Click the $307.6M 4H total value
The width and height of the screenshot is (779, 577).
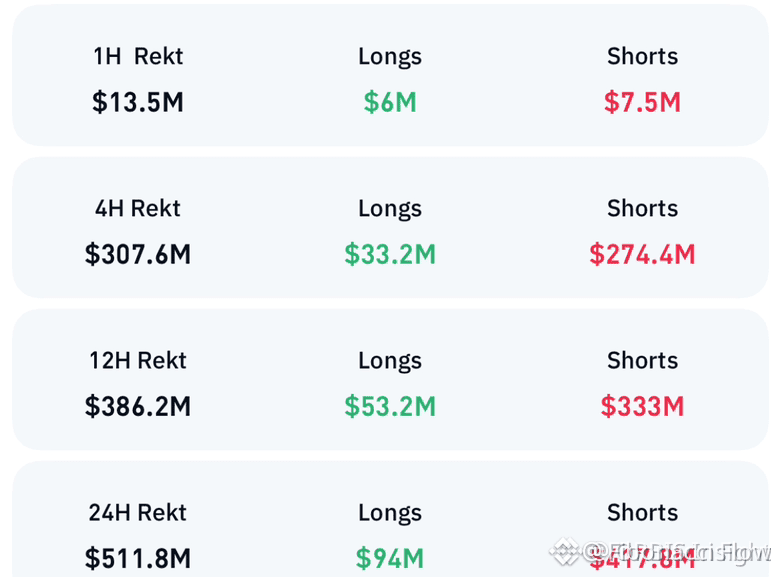click(138, 254)
